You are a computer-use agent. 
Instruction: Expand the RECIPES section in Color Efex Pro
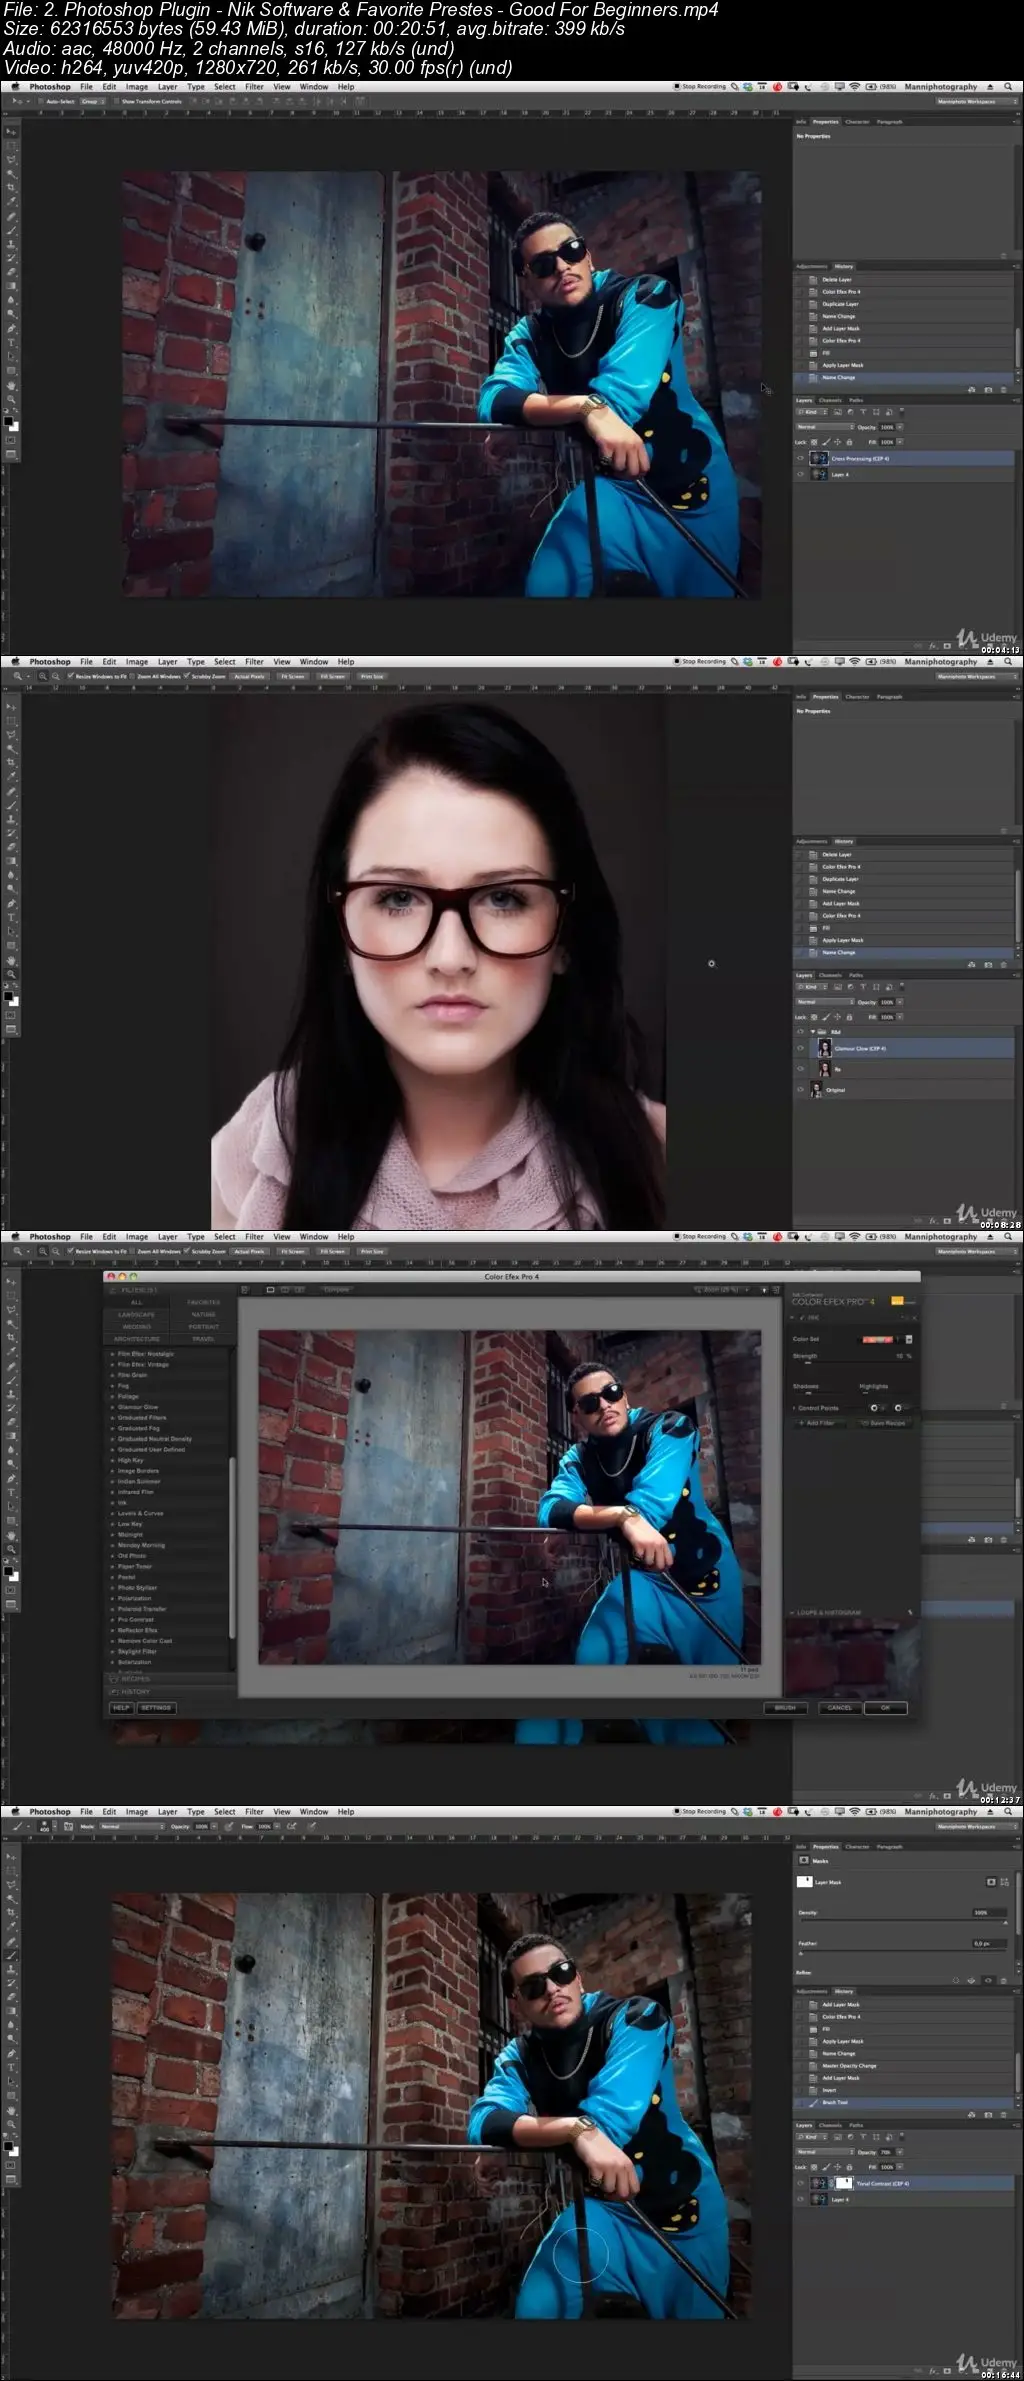pyautogui.click(x=134, y=1679)
